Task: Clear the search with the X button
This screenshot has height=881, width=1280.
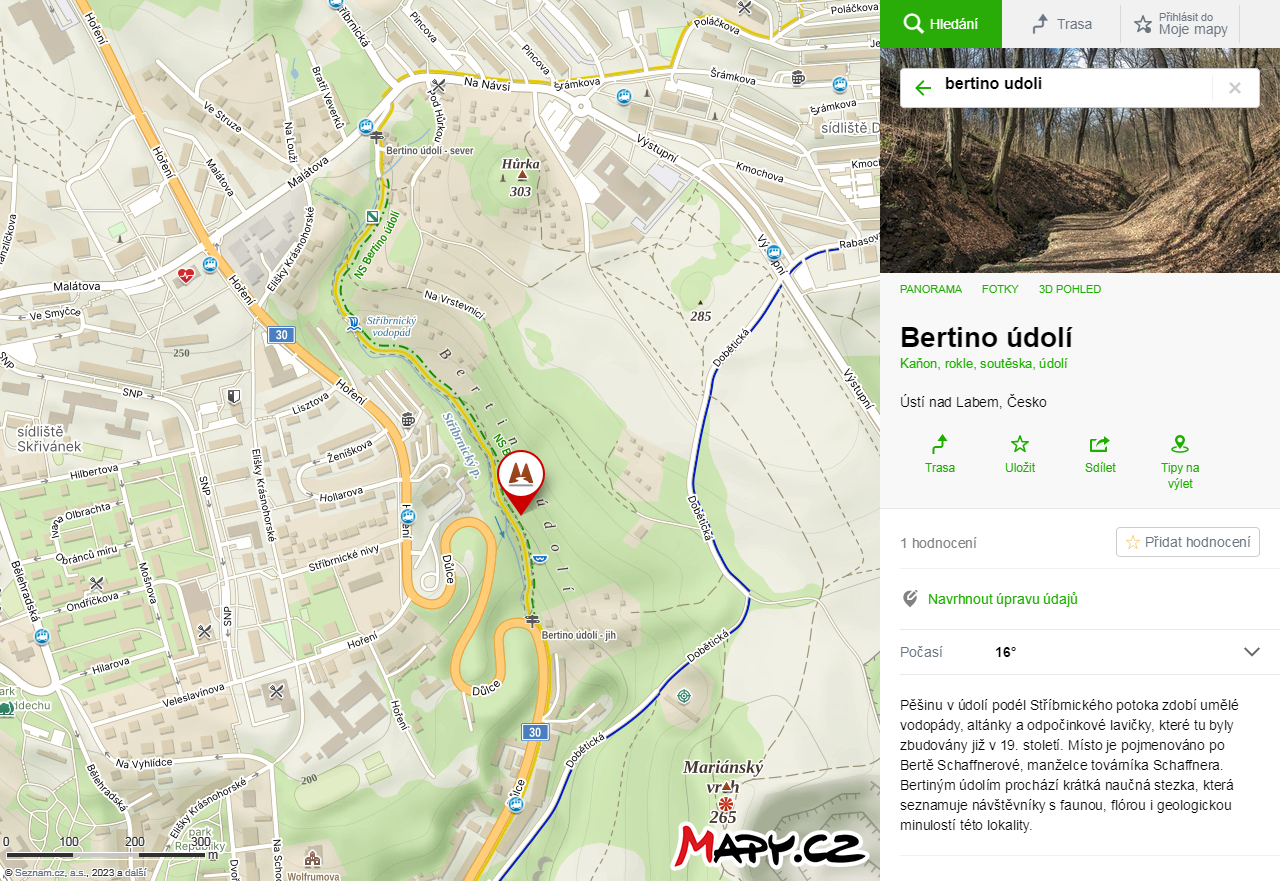Action: (x=1235, y=88)
